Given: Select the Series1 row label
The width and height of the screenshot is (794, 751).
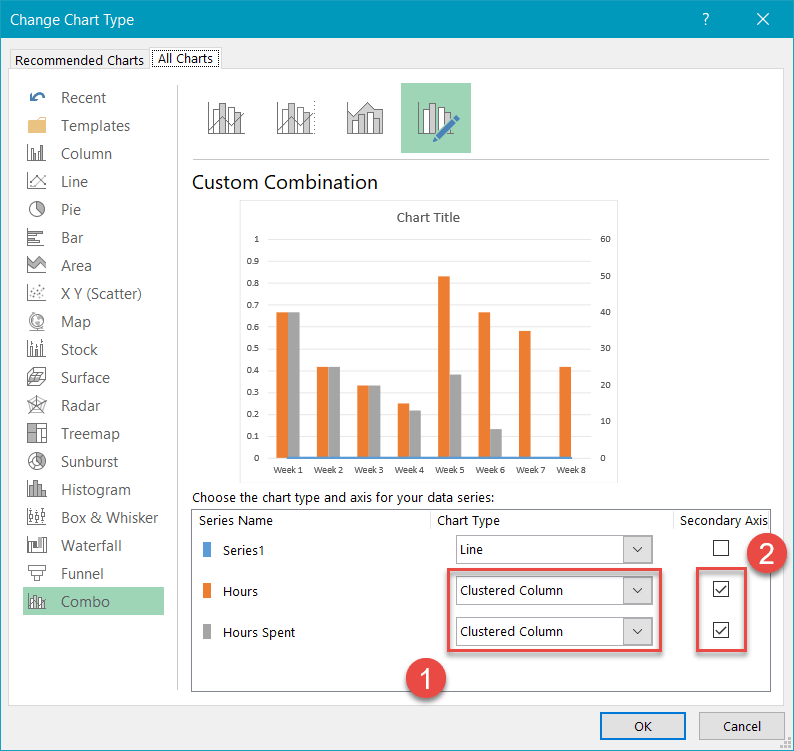Looking at the screenshot, I should (244, 550).
